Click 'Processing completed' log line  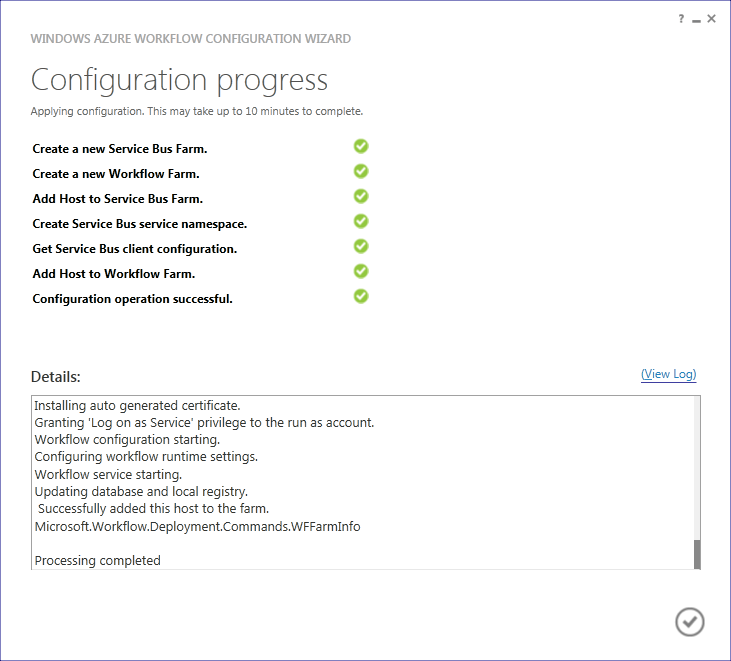pos(97,561)
